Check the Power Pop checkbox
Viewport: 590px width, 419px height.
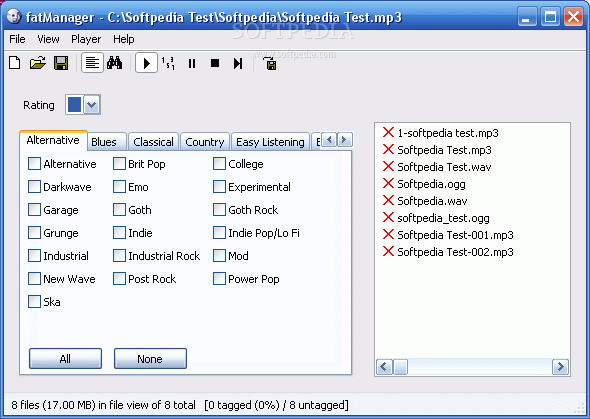coord(219,279)
